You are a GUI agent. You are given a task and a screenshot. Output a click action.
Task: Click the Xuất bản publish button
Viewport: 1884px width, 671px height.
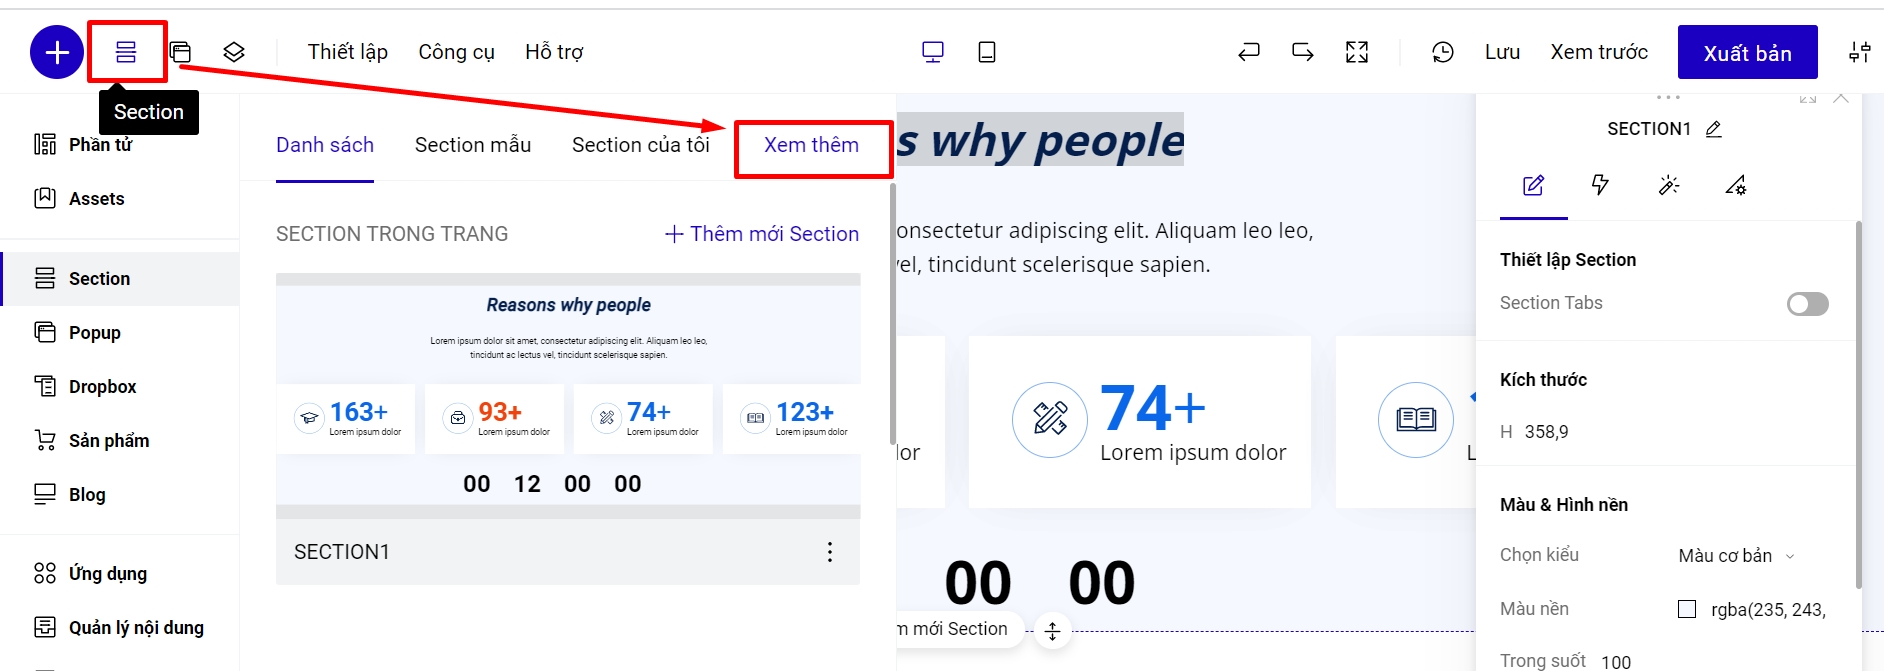coord(1747,53)
